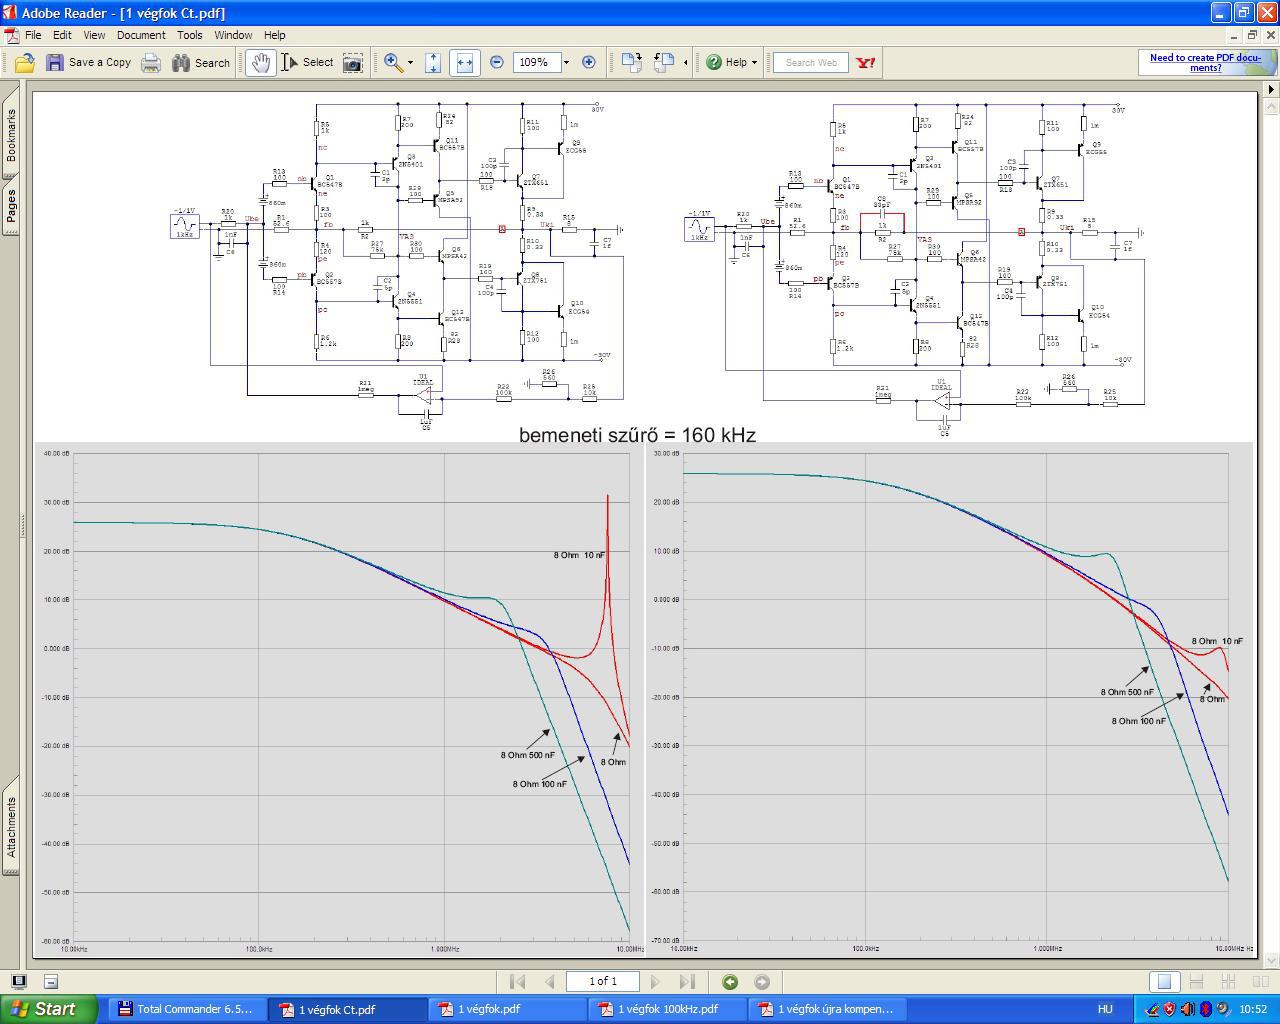The height and width of the screenshot is (1024, 1280).
Task: Expand the rotate toolbar overflow arrow
Action: point(685,62)
